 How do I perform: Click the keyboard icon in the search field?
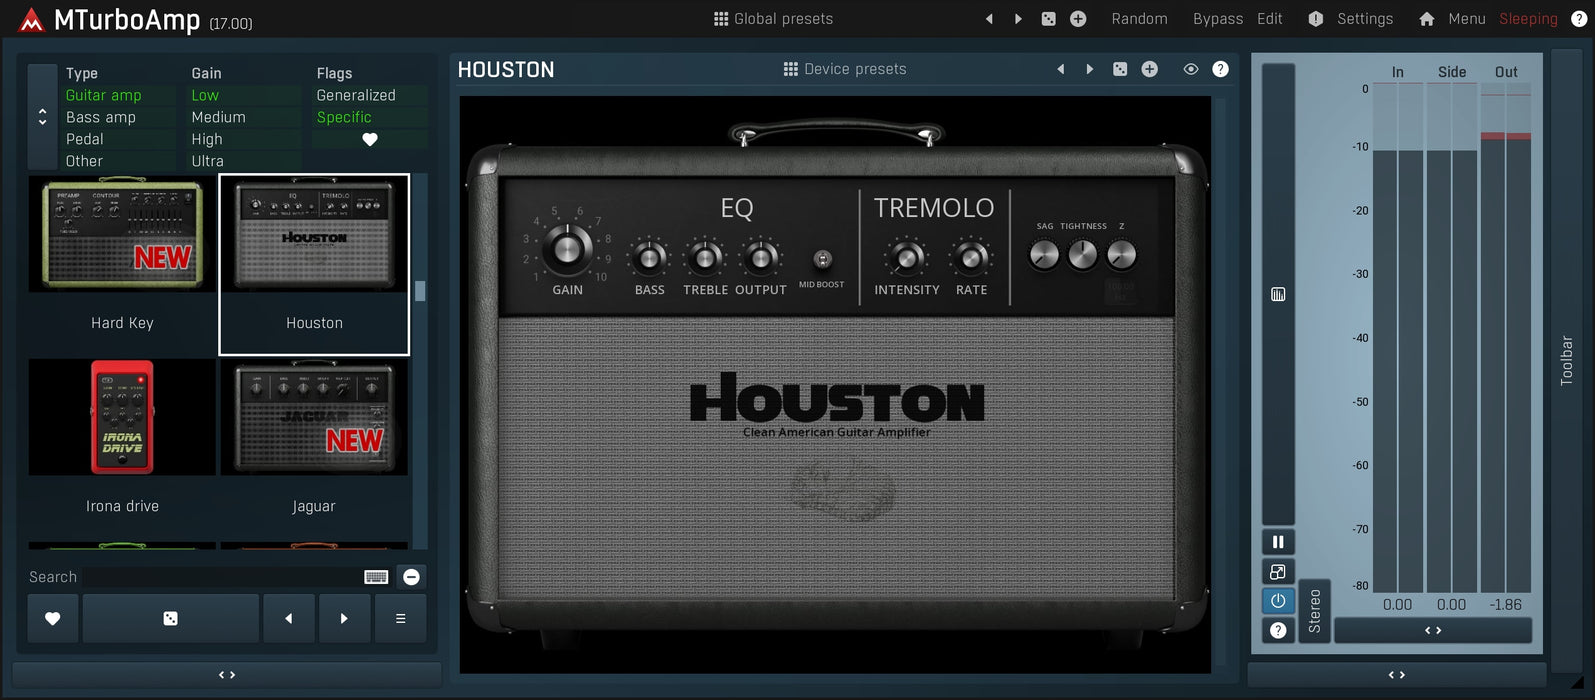[376, 577]
